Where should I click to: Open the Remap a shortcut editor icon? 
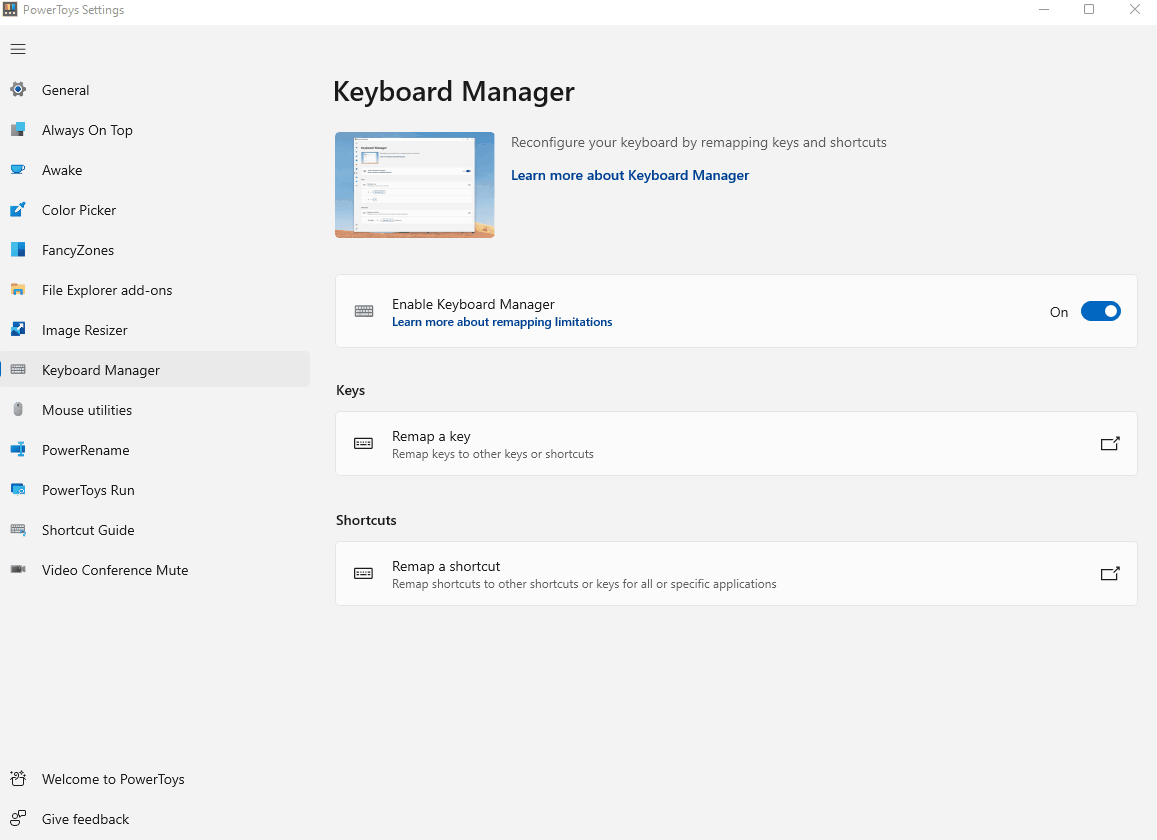[x=1110, y=573]
